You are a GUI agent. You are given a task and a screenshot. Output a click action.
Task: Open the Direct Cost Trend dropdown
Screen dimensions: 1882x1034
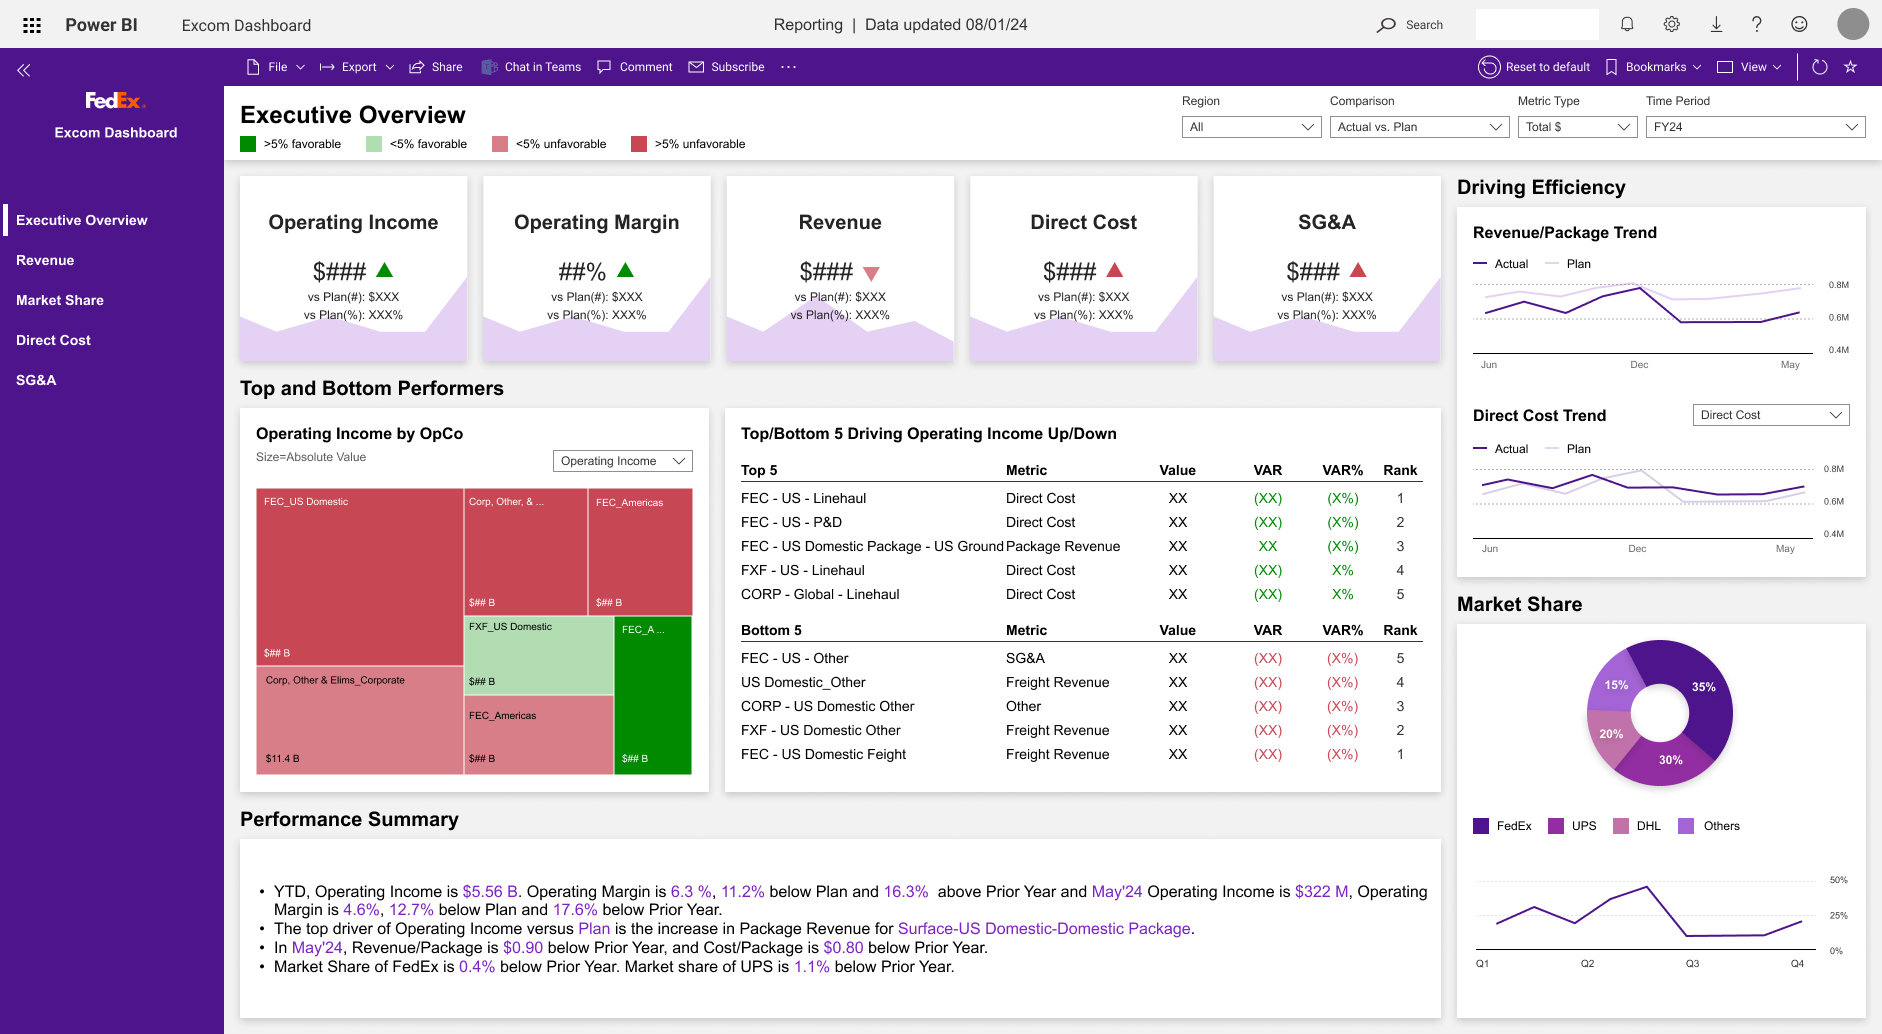[1771, 415]
